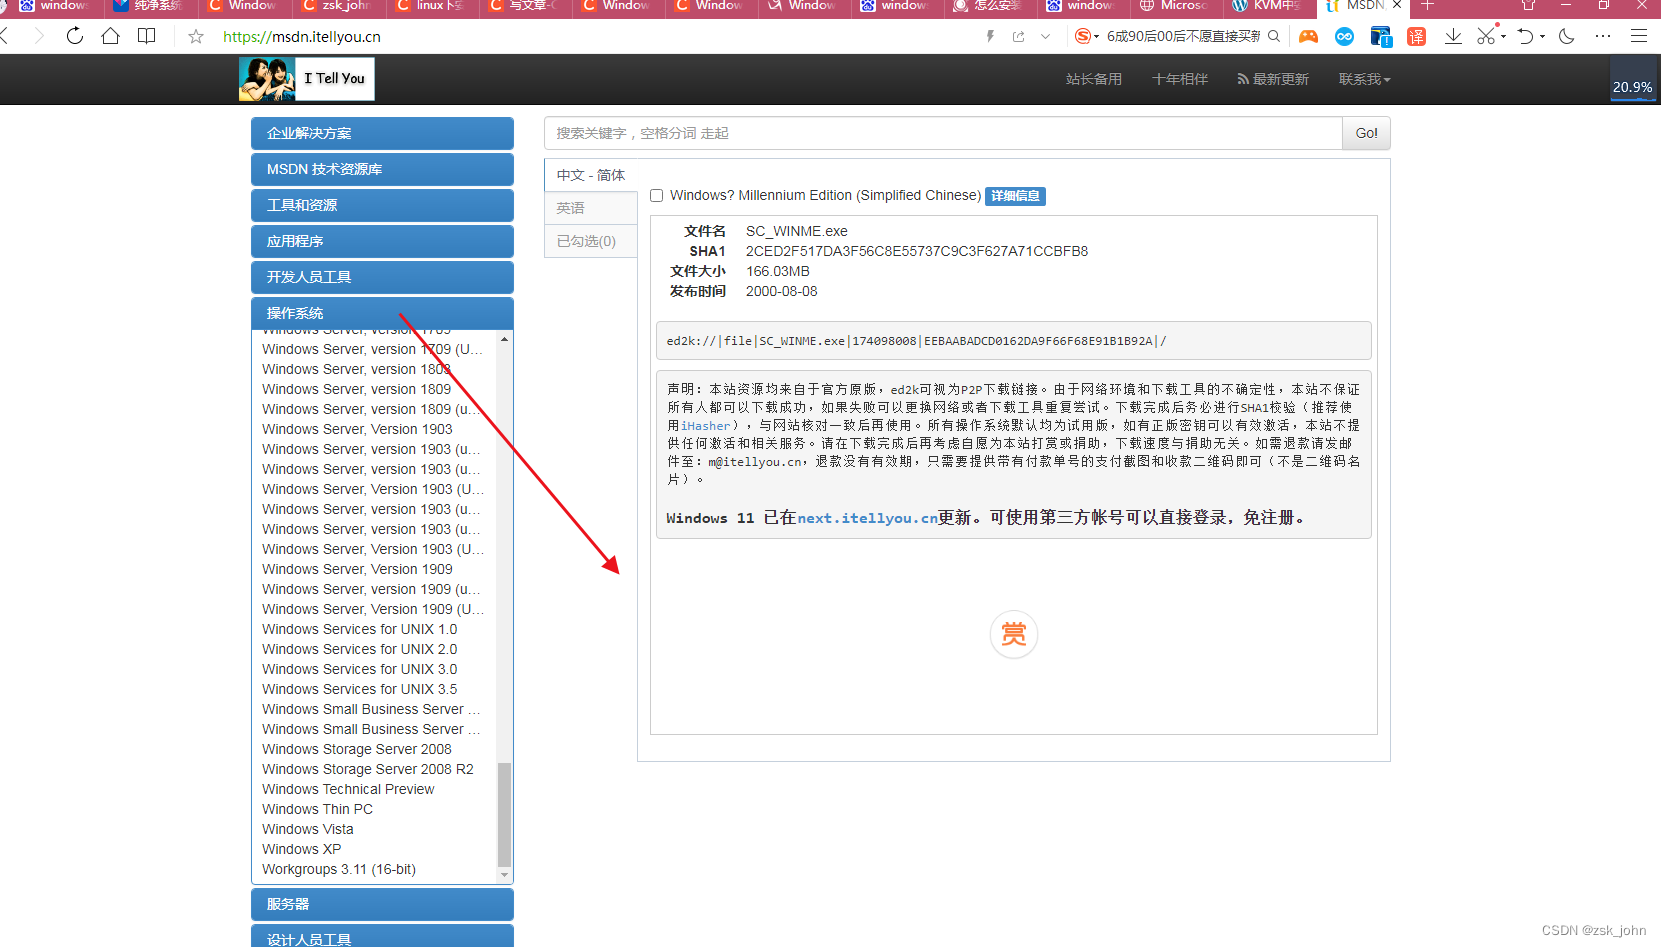Open the game controller extension icon
Screen dimensions: 1661x947
coord(1308,36)
